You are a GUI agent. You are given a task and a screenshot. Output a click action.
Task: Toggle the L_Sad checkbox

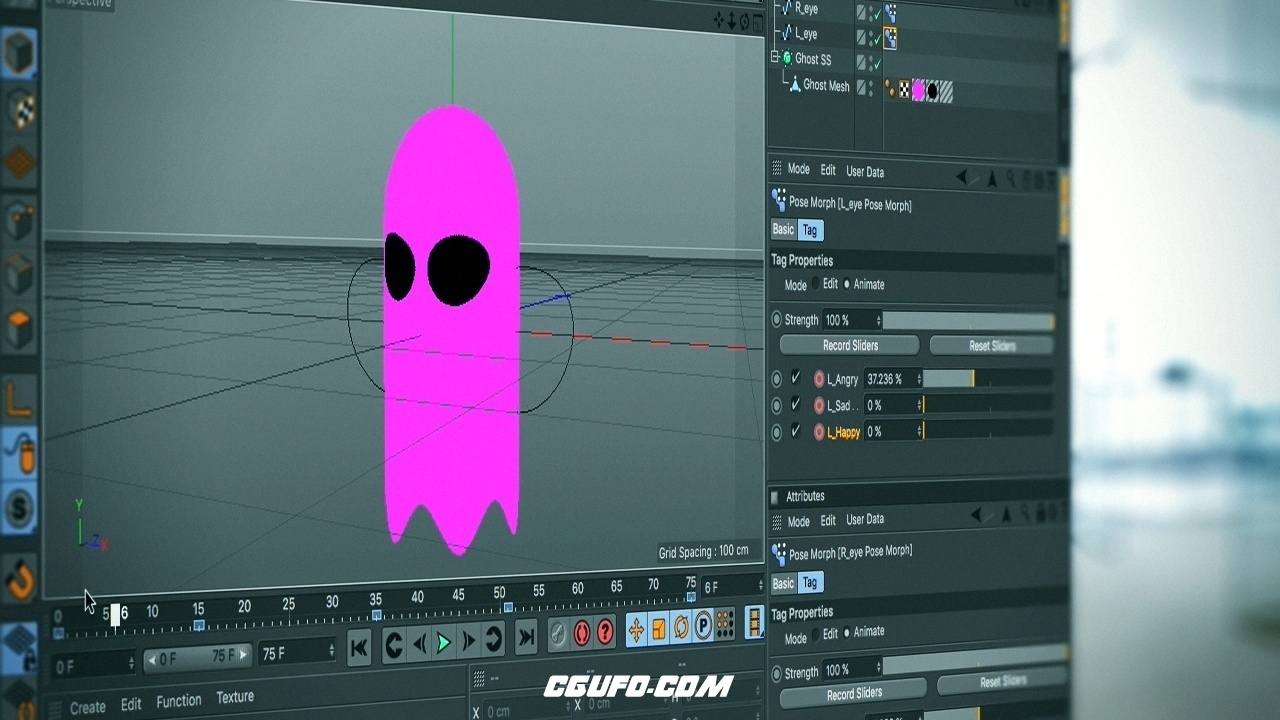click(796, 404)
